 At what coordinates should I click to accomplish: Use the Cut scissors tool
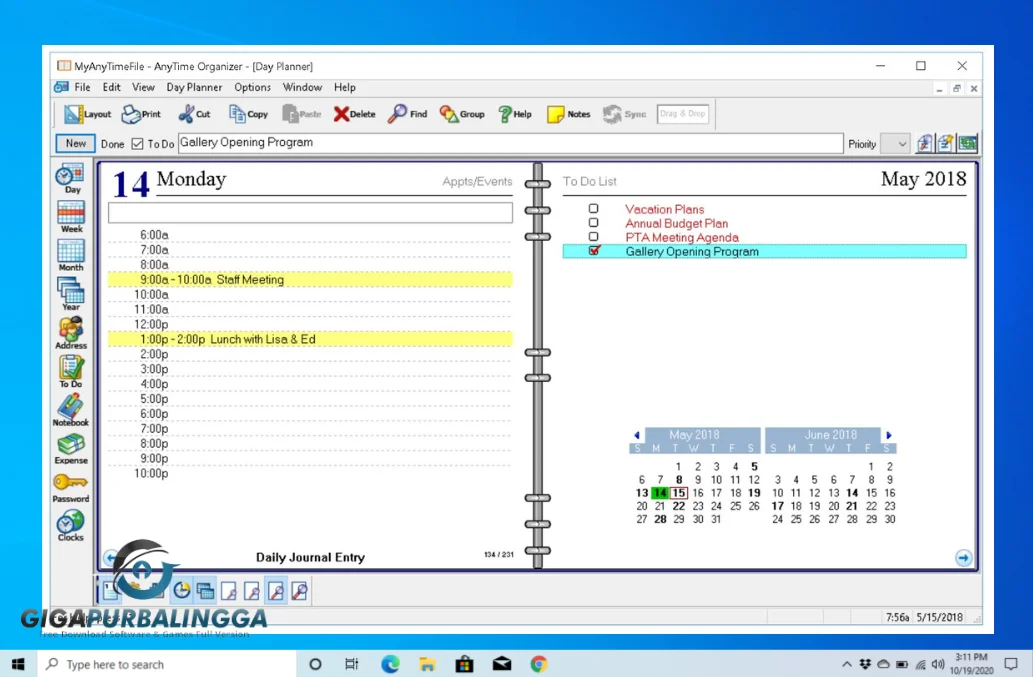[194, 114]
